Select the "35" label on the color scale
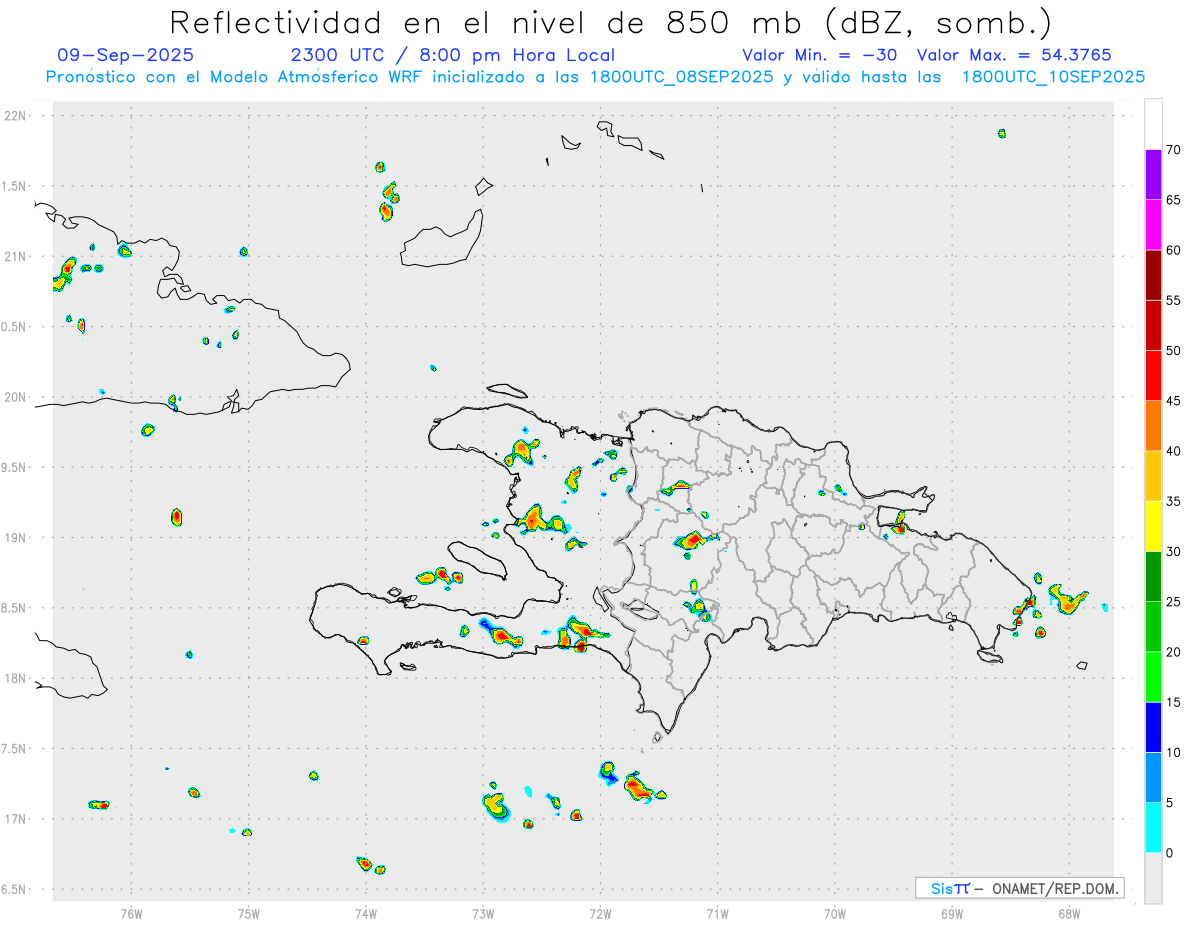The image size is (1200, 927). pos(1173,501)
